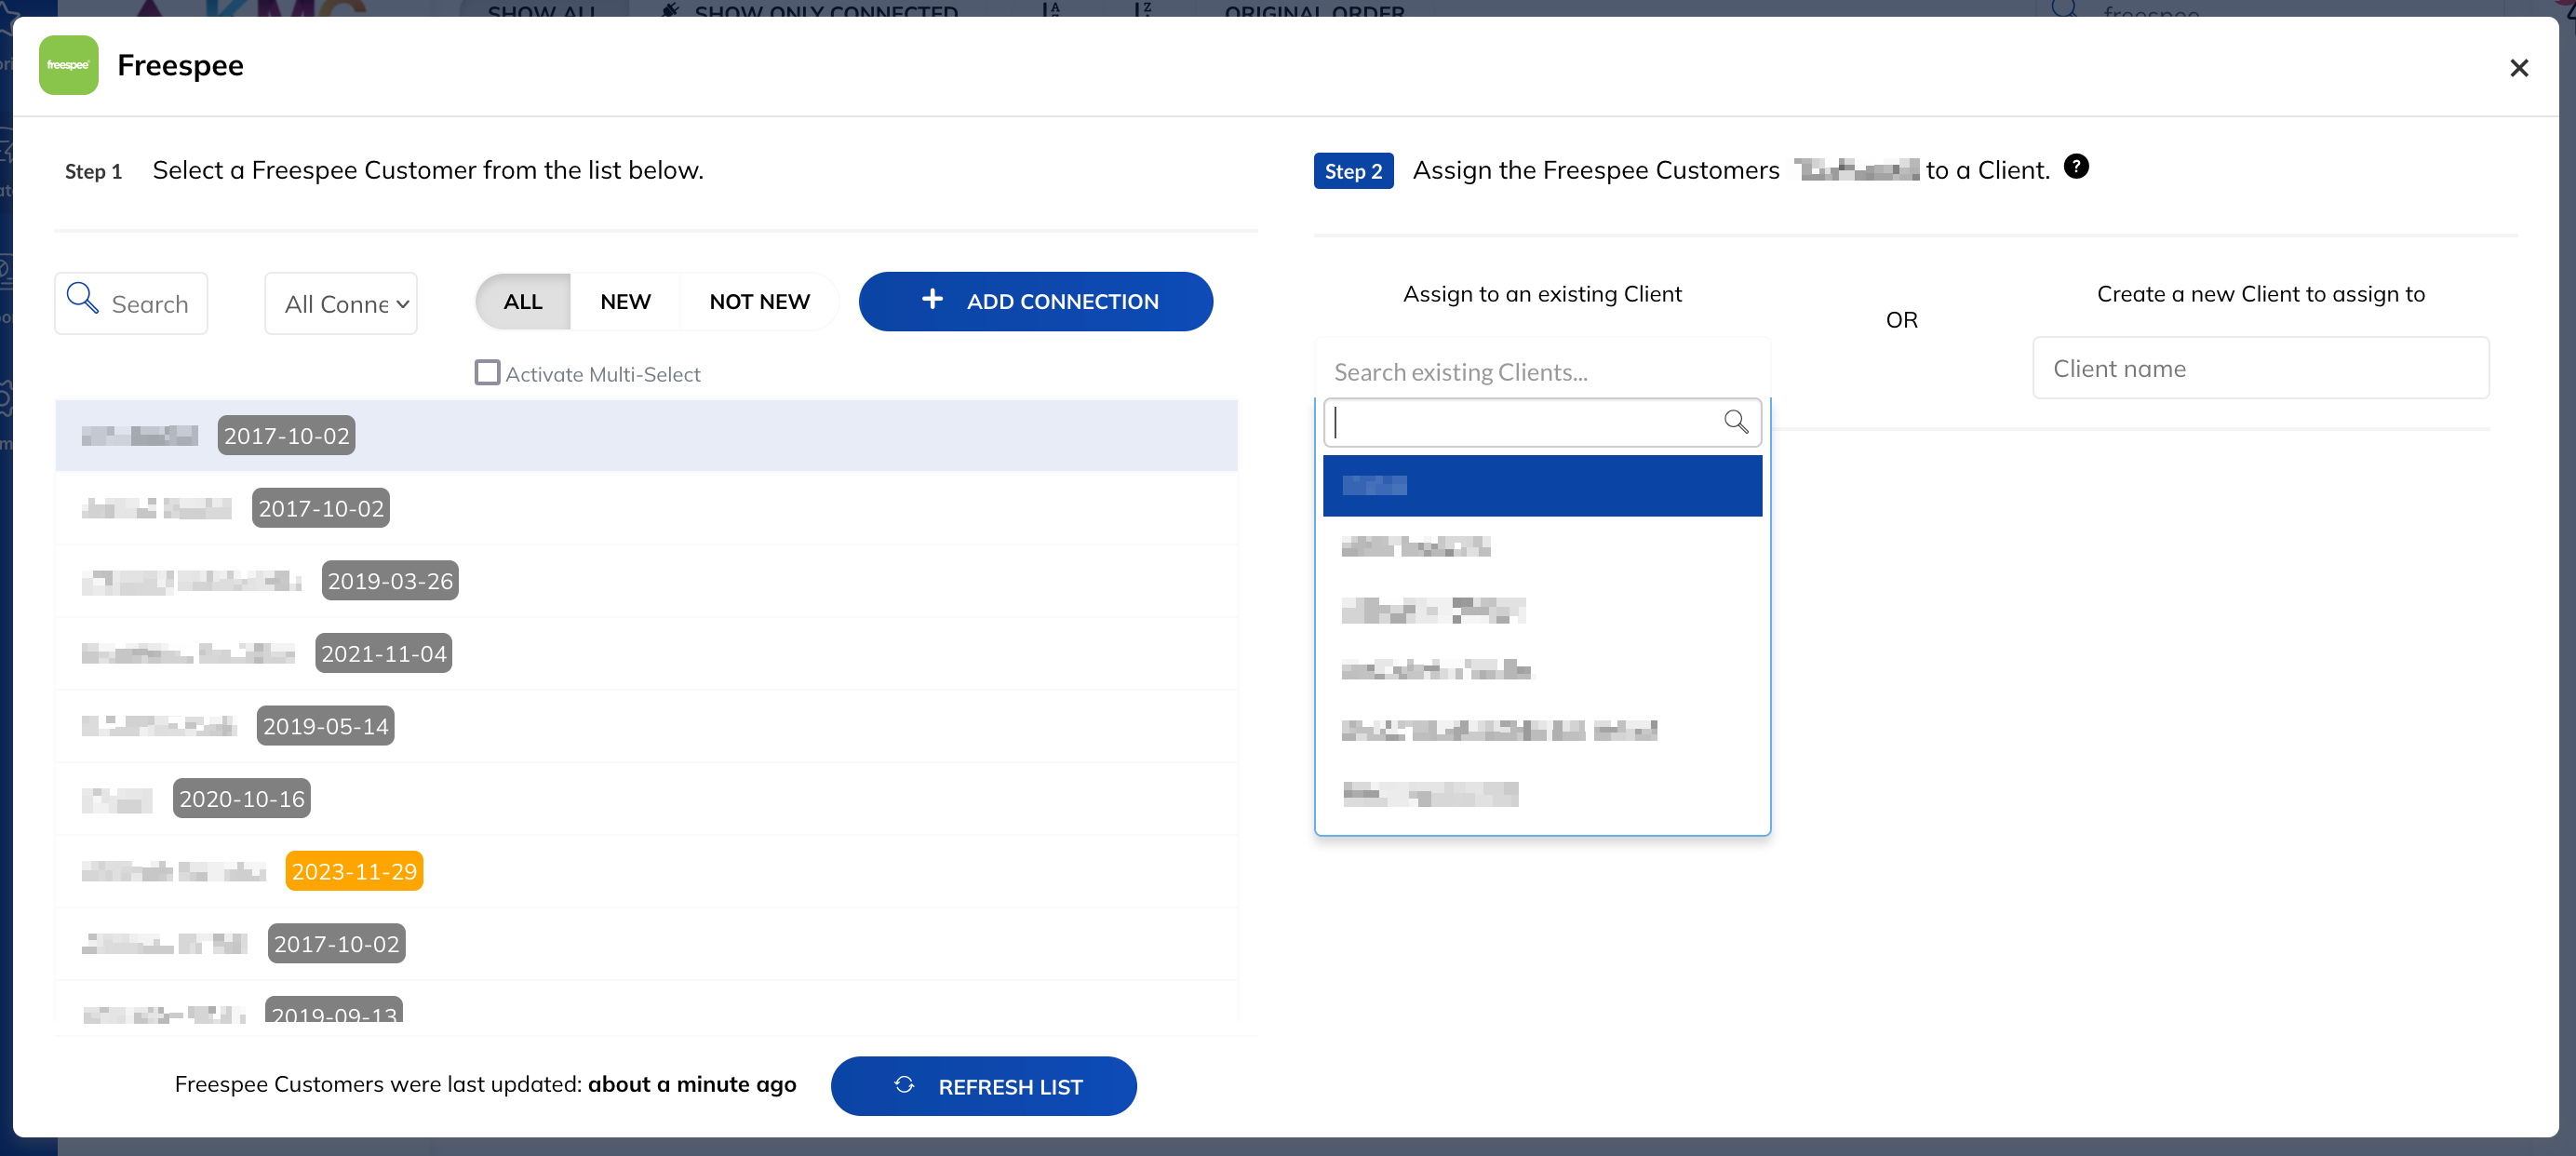Select customer row dated 2020-10-16
The width and height of the screenshot is (2576, 1156).
[646, 799]
